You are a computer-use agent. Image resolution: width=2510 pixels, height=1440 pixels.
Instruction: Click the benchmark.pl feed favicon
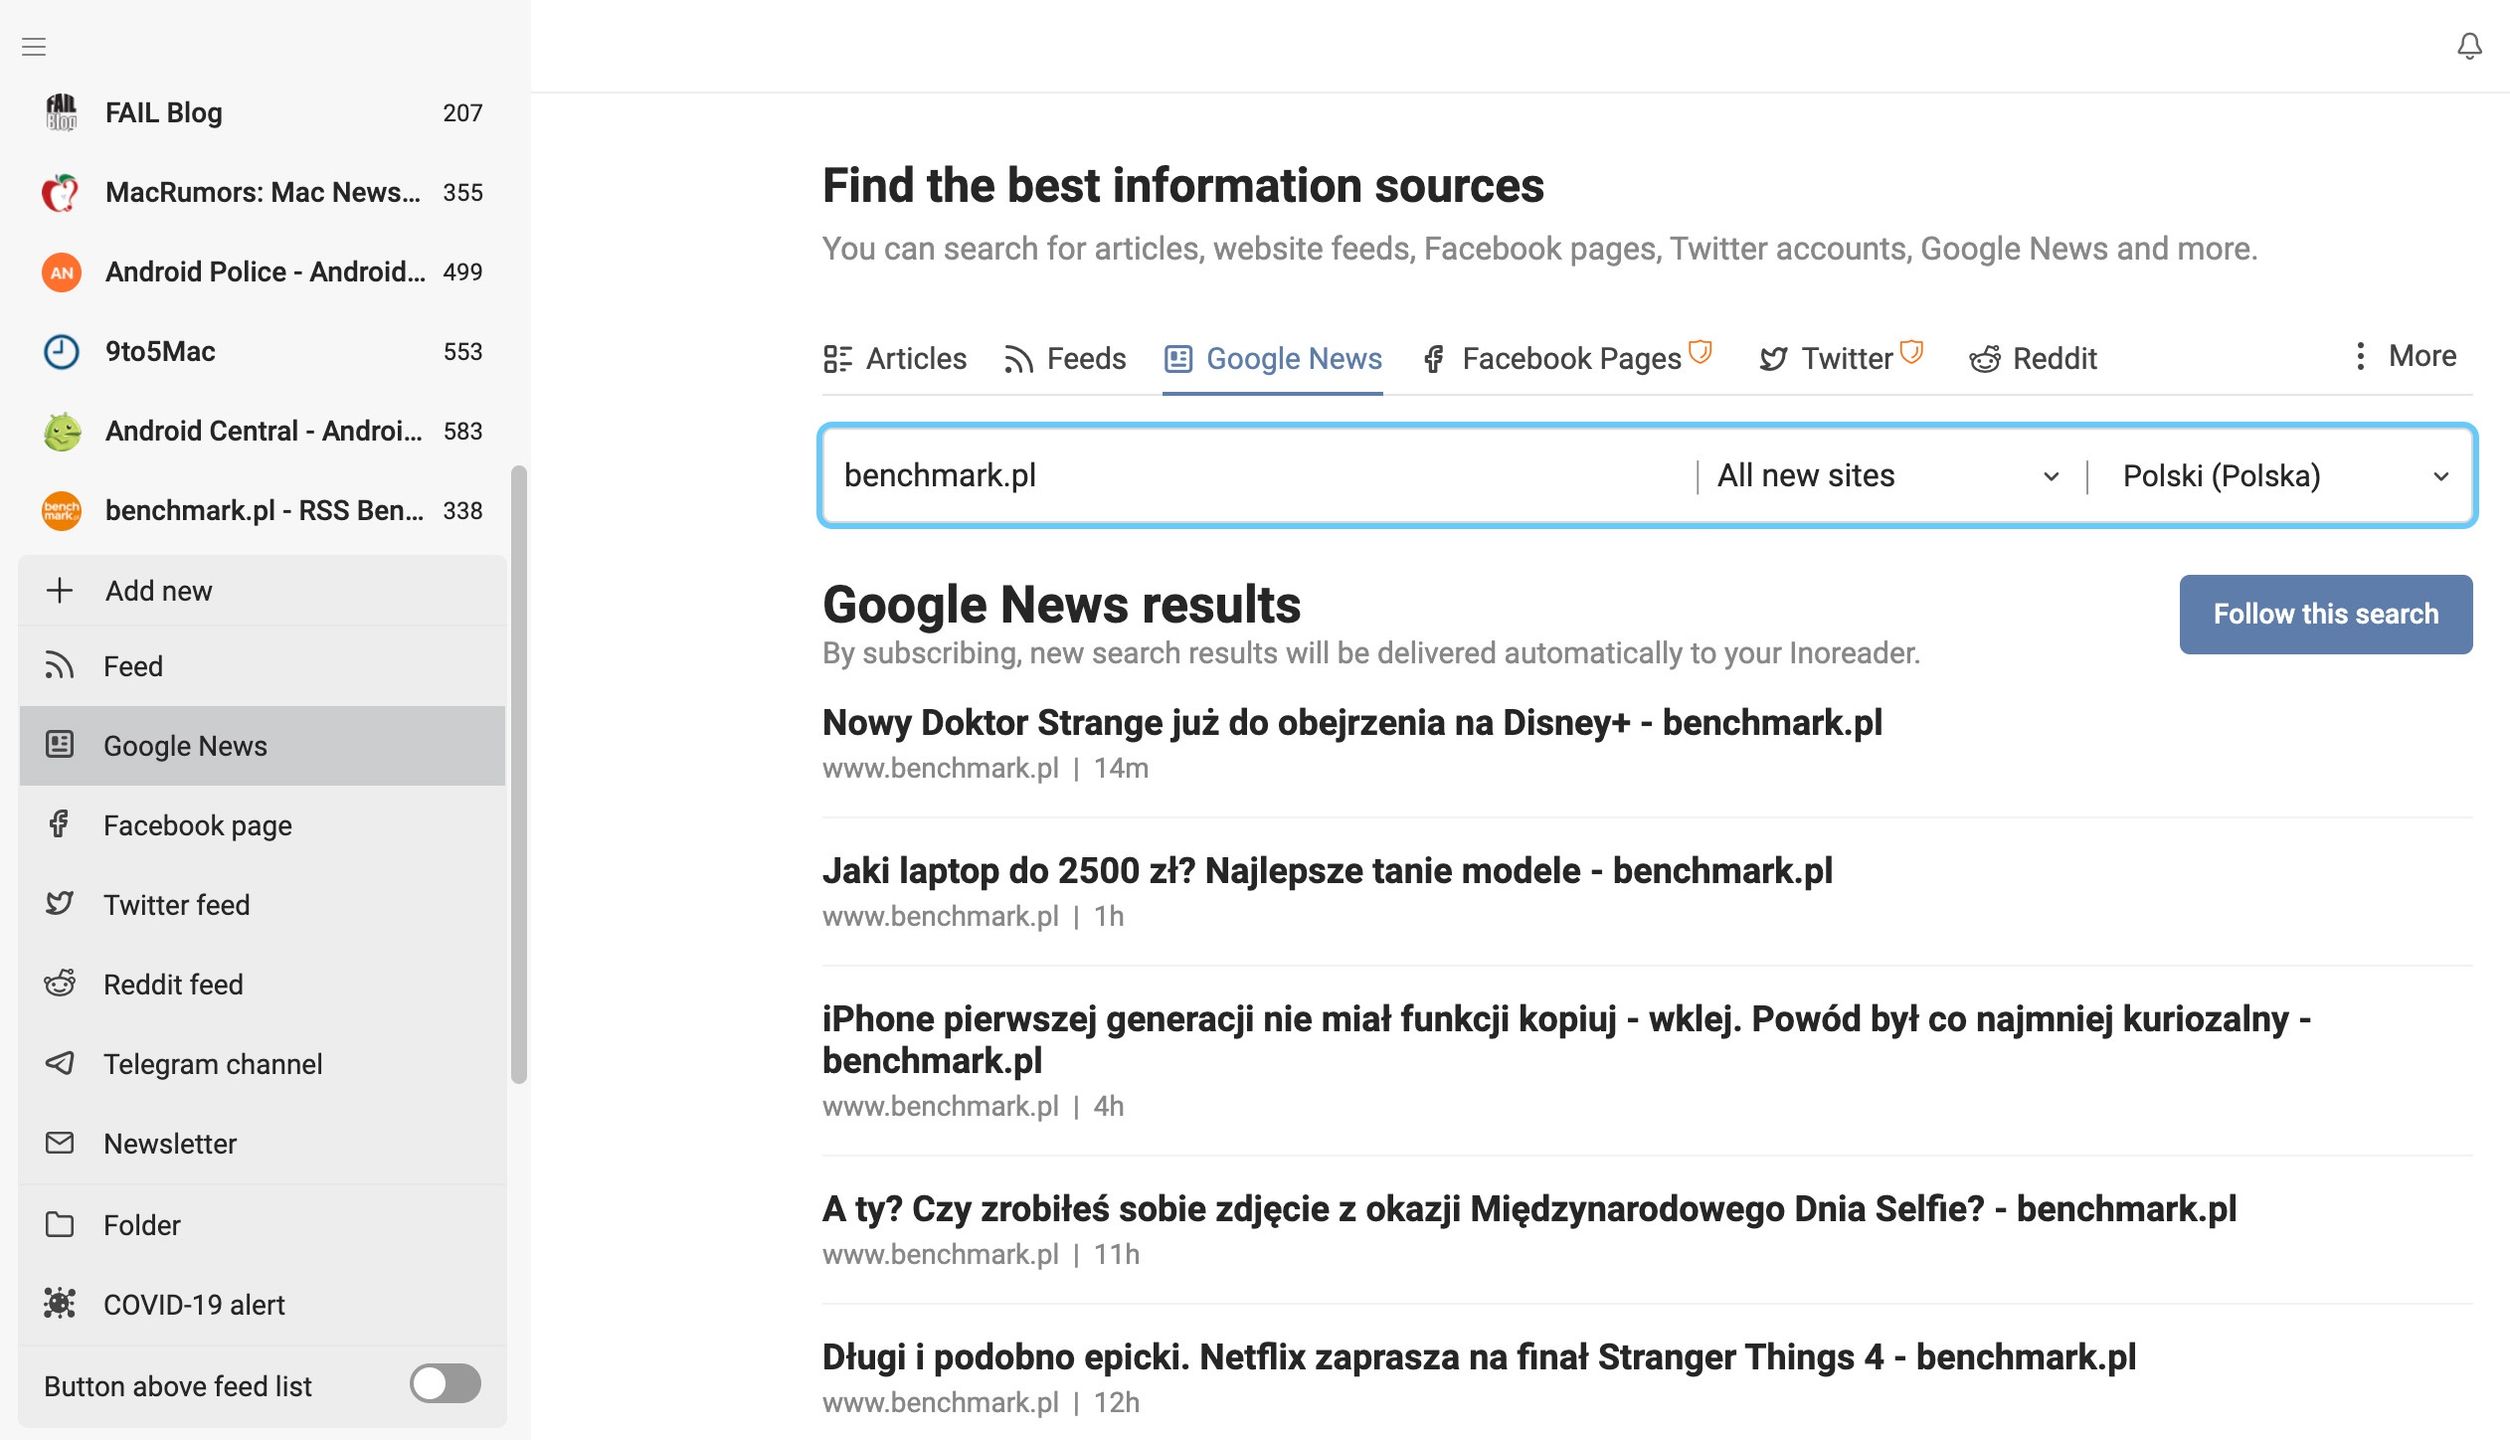pyautogui.click(x=61, y=510)
